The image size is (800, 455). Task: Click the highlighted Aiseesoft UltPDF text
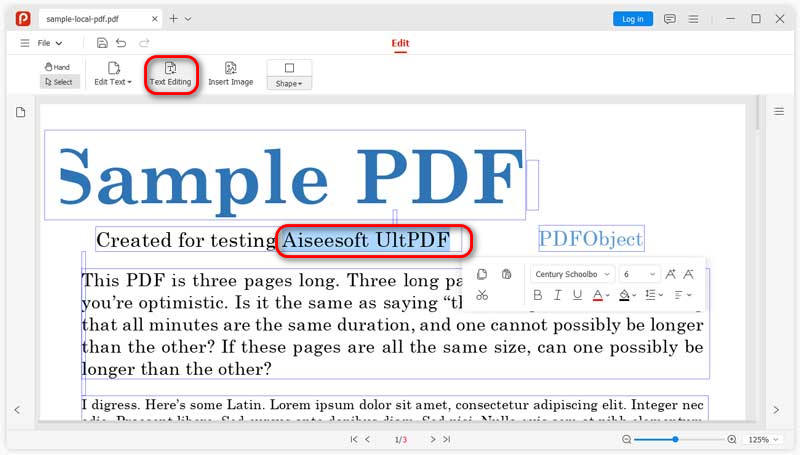coord(366,240)
